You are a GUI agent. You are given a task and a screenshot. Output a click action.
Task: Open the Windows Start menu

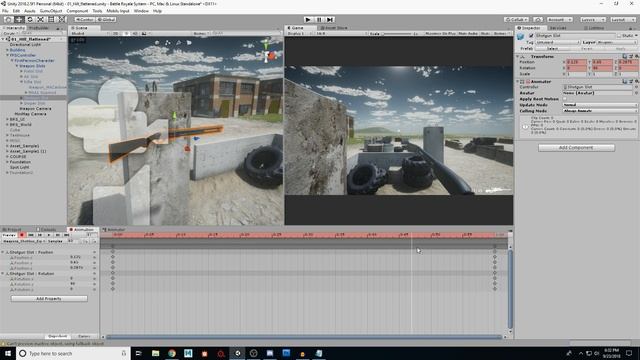click(x=8, y=353)
